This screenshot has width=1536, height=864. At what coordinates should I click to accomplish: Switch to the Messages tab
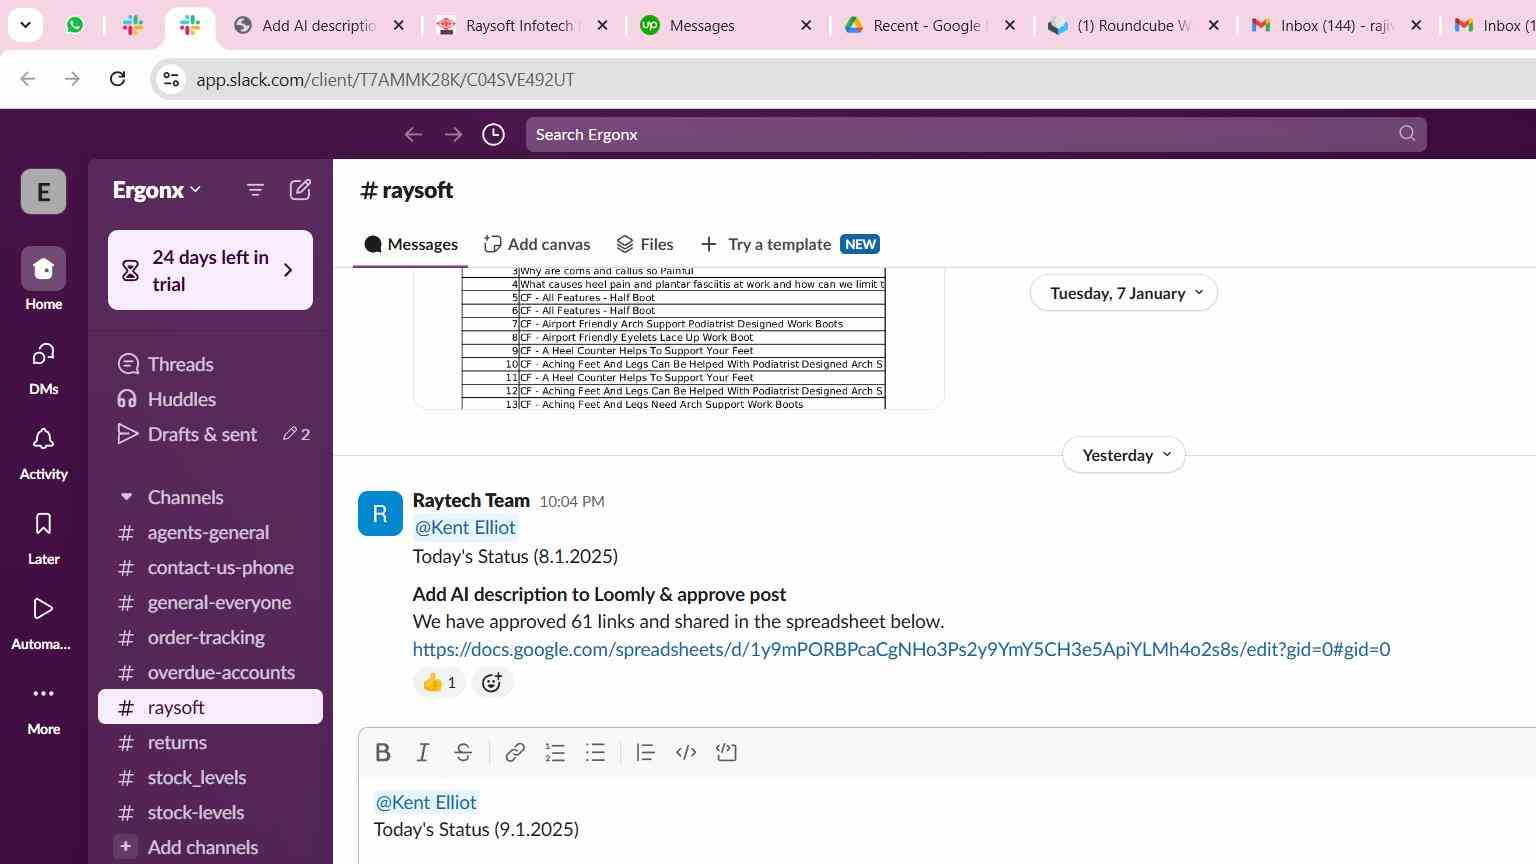[x=411, y=244]
